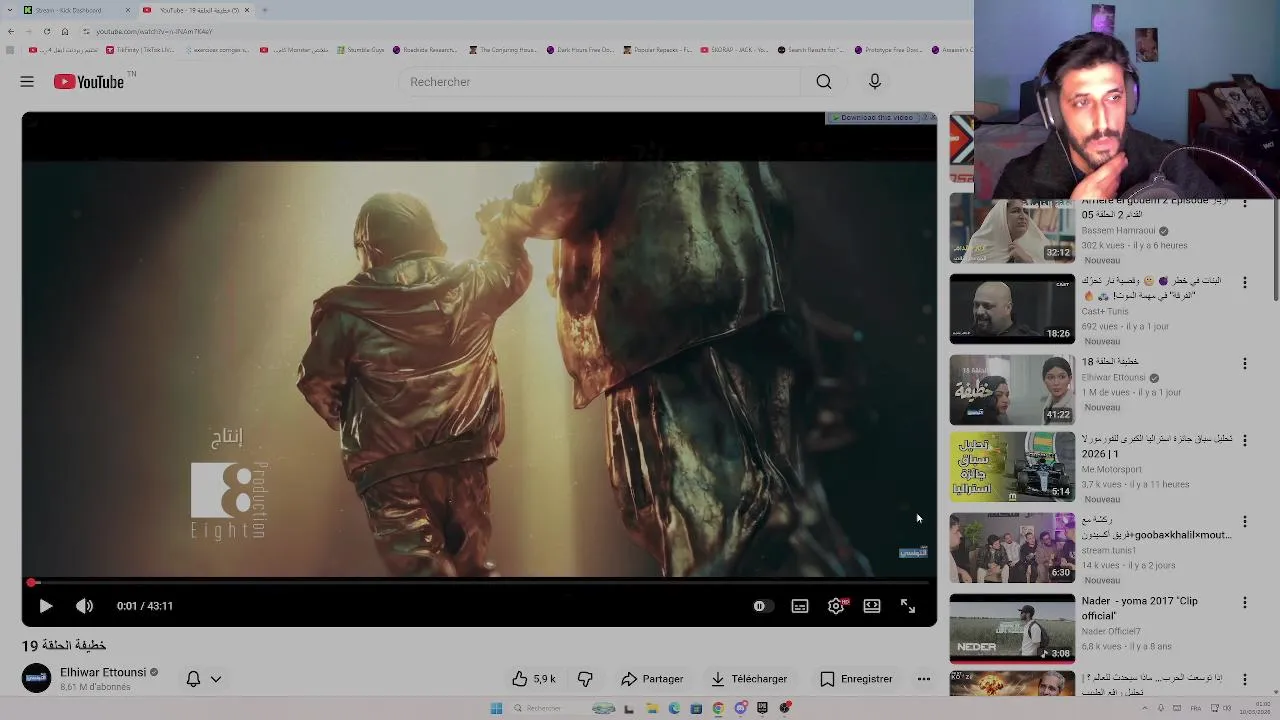Image resolution: width=1280 pixels, height=720 pixels.
Task: Open the YouTube hamburger guide menu
Action: (x=27, y=82)
